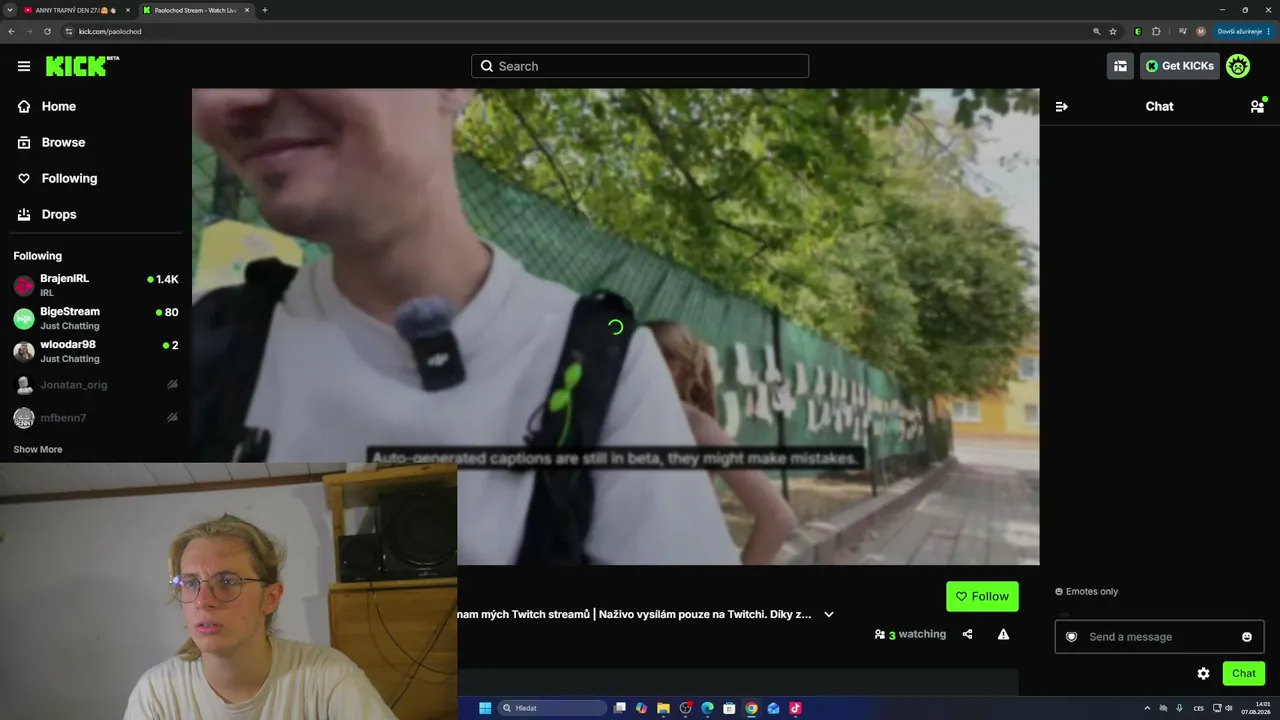
Task: Open the green user avatar menu
Action: (x=1238, y=66)
